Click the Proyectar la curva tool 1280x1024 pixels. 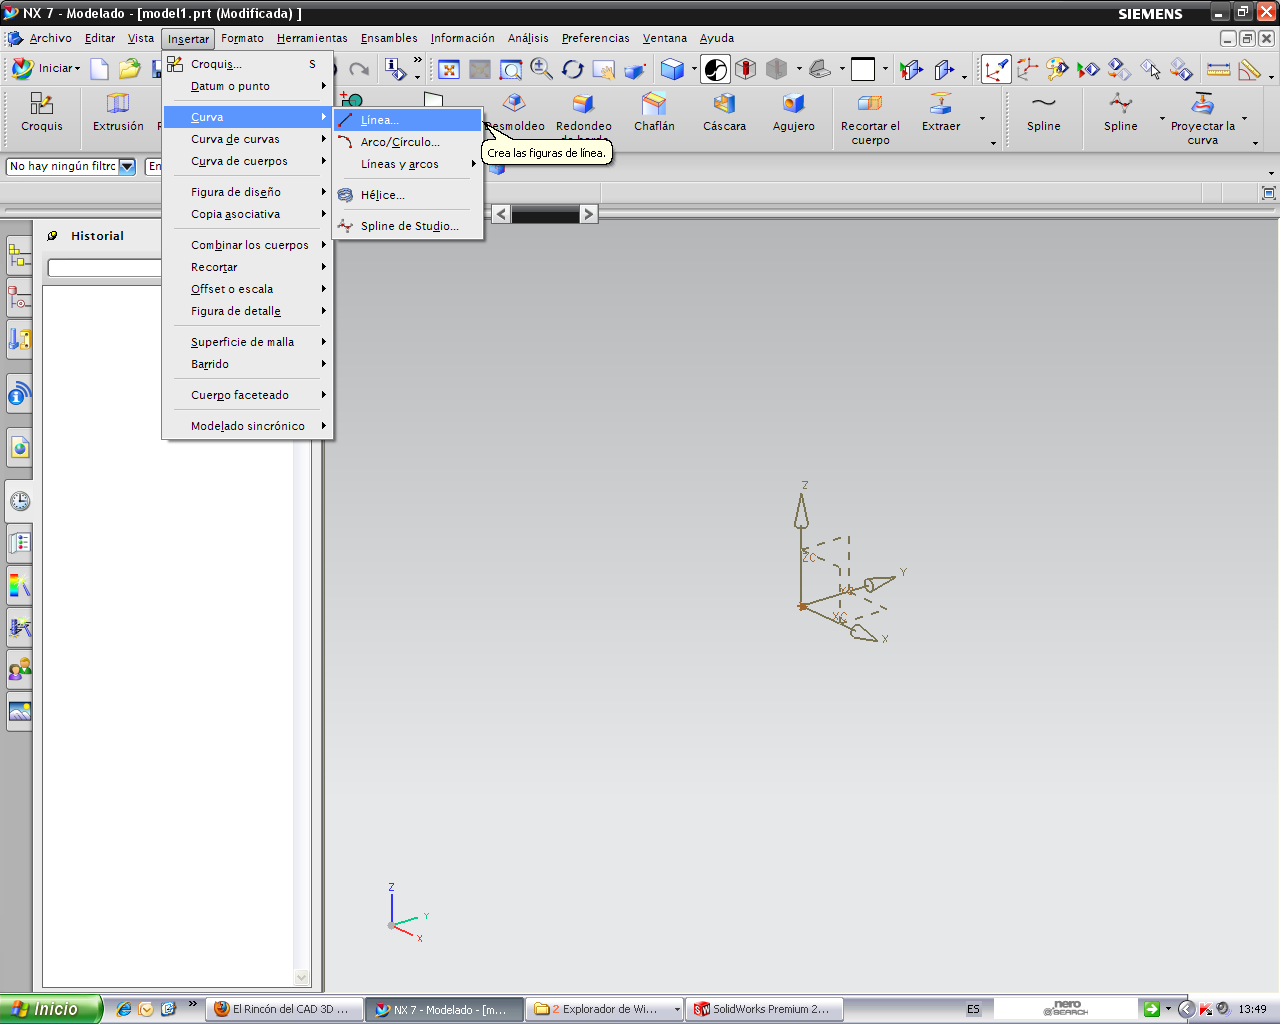[x=1203, y=119]
